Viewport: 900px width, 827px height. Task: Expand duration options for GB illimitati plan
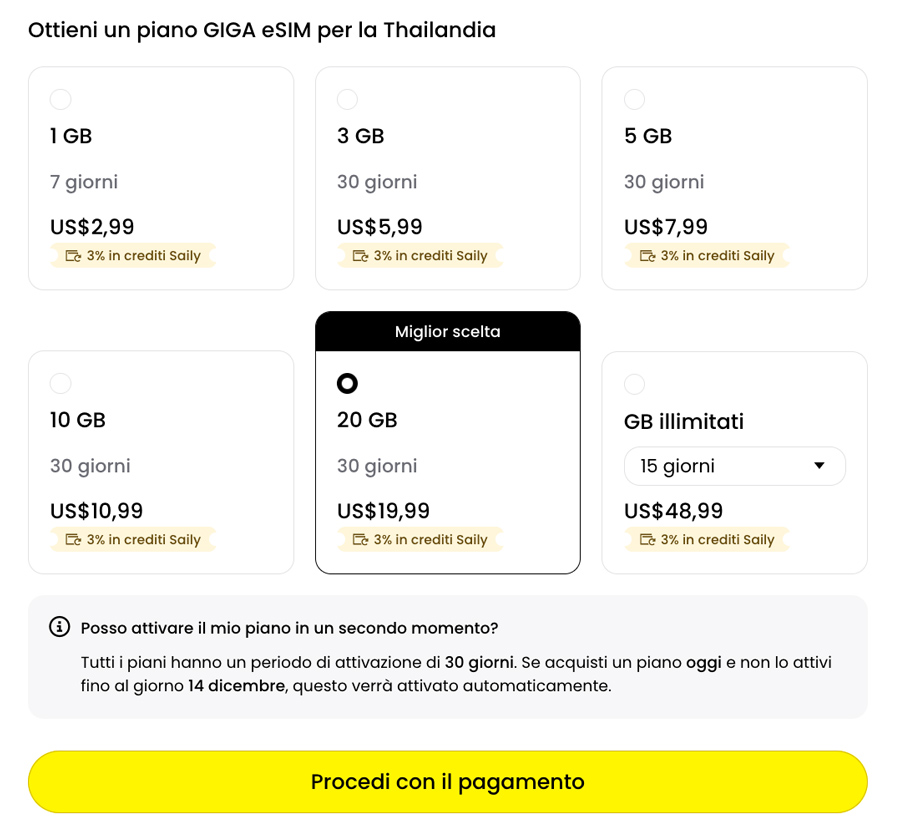pos(734,465)
